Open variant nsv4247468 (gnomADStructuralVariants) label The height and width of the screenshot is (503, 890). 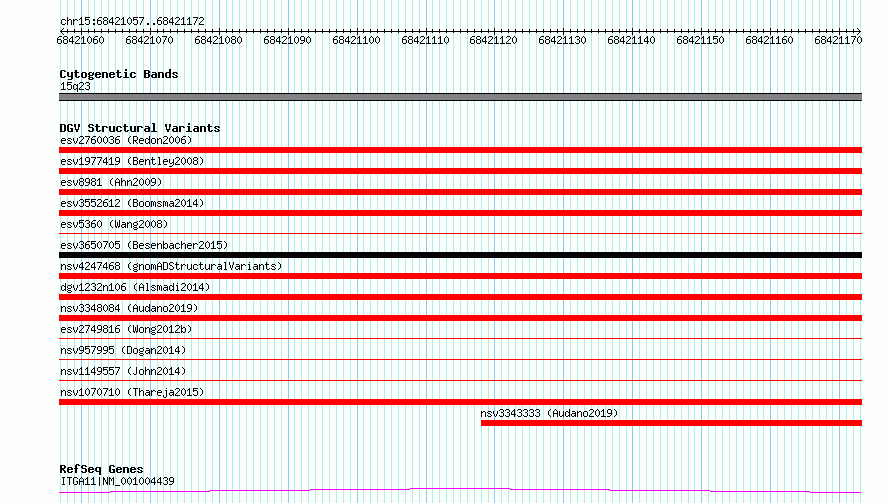pyautogui.click(x=171, y=266)
